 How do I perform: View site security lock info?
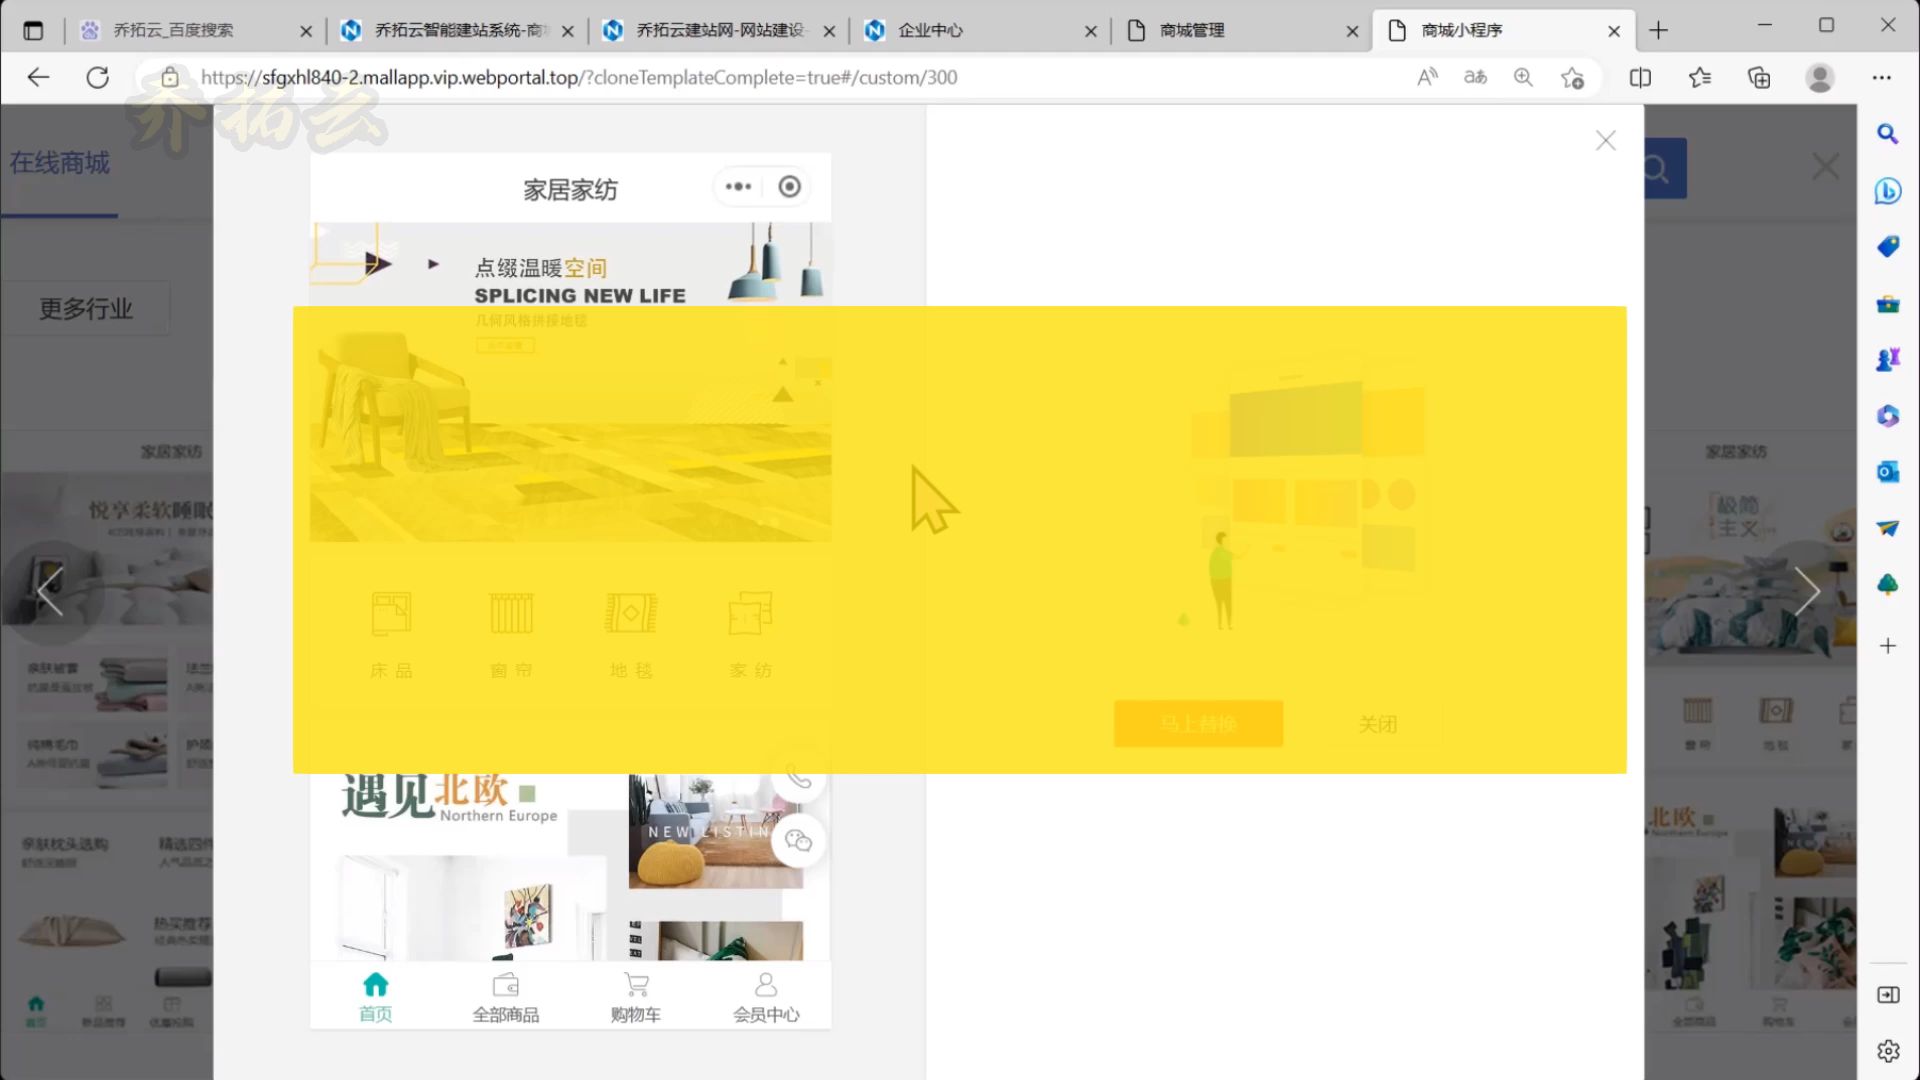point(170,77)
